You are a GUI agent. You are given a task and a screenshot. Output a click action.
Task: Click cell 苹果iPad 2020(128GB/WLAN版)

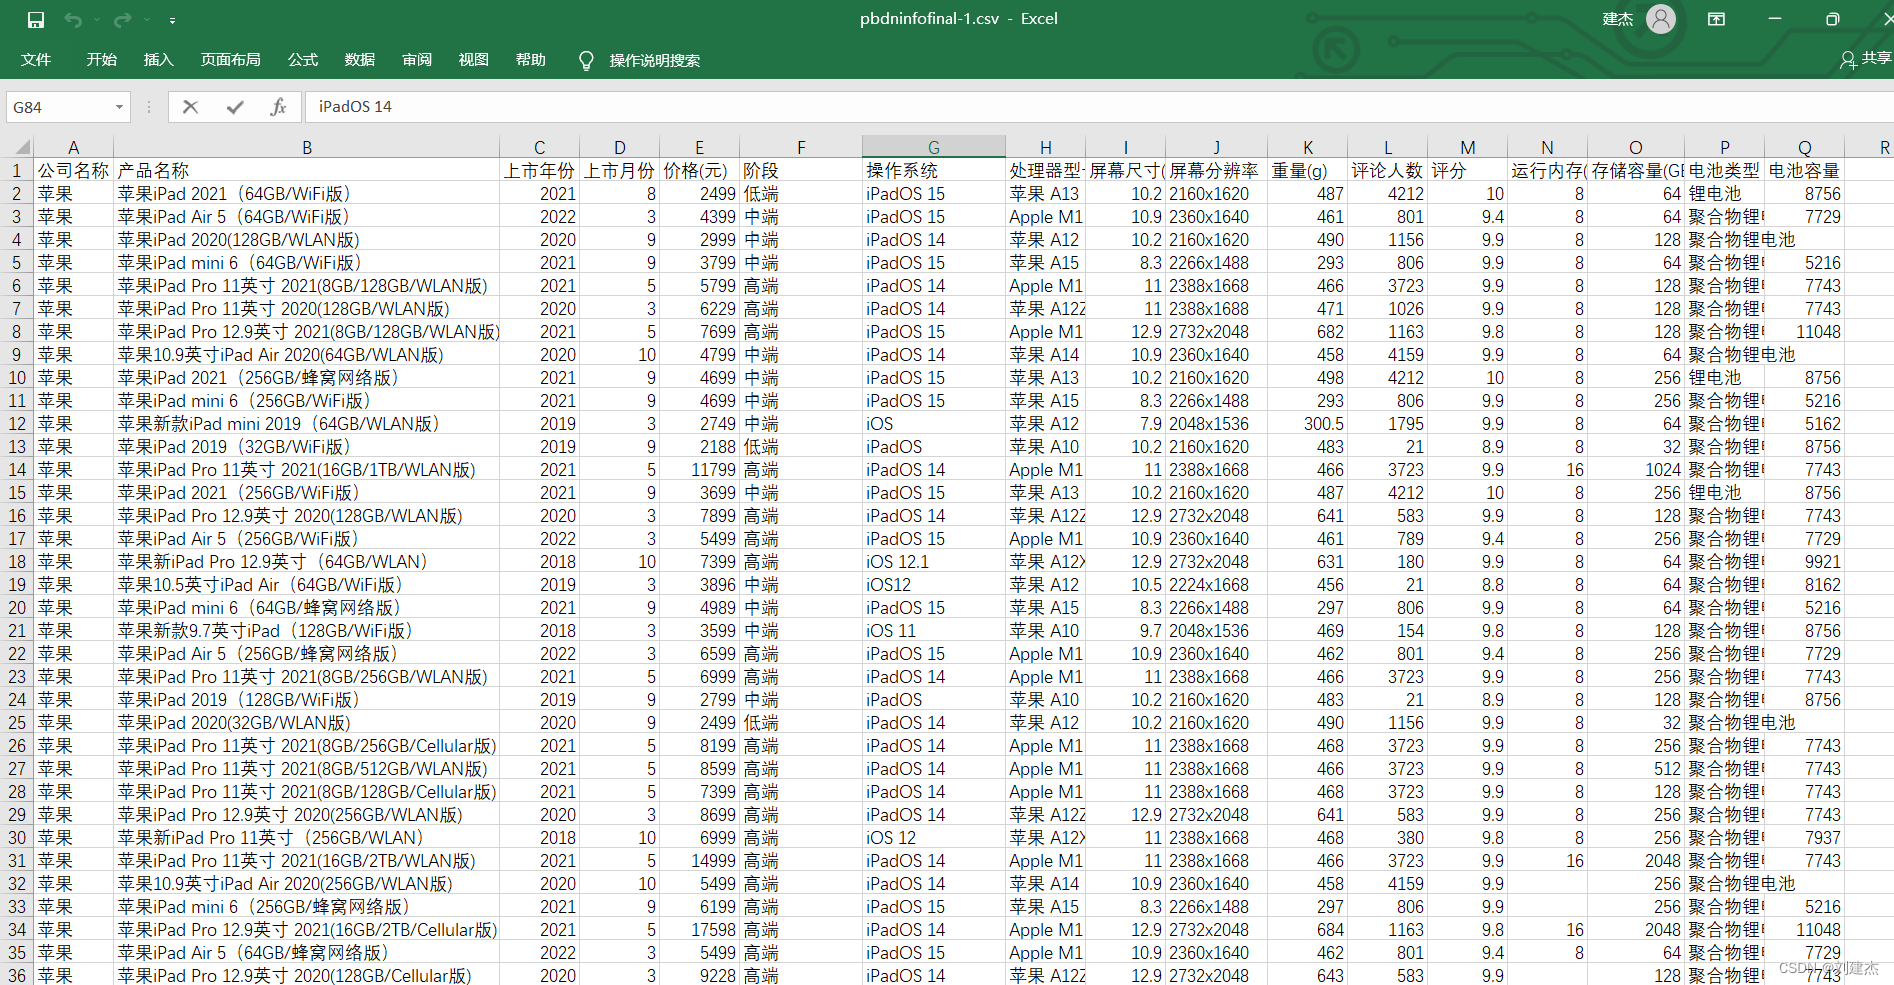307,240
